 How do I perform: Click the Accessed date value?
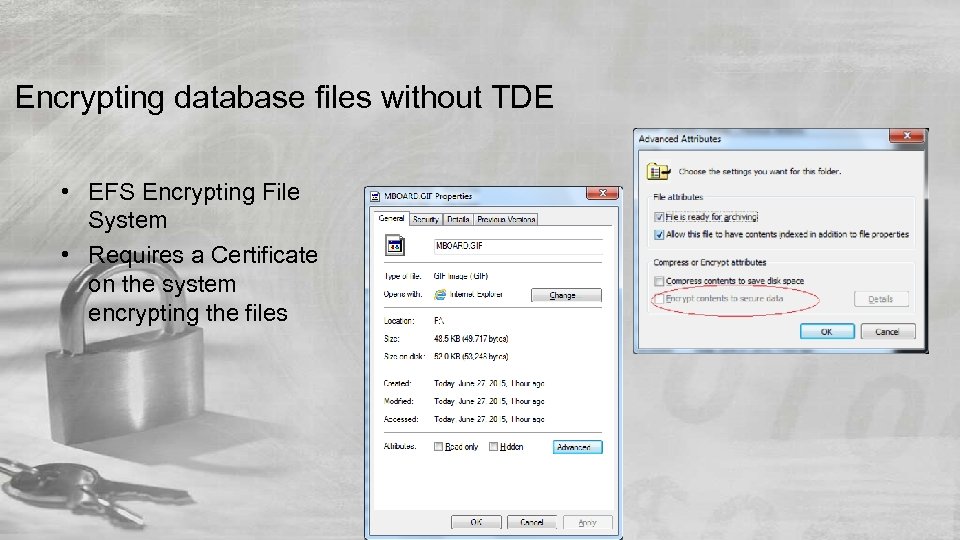tap(489, 419)
